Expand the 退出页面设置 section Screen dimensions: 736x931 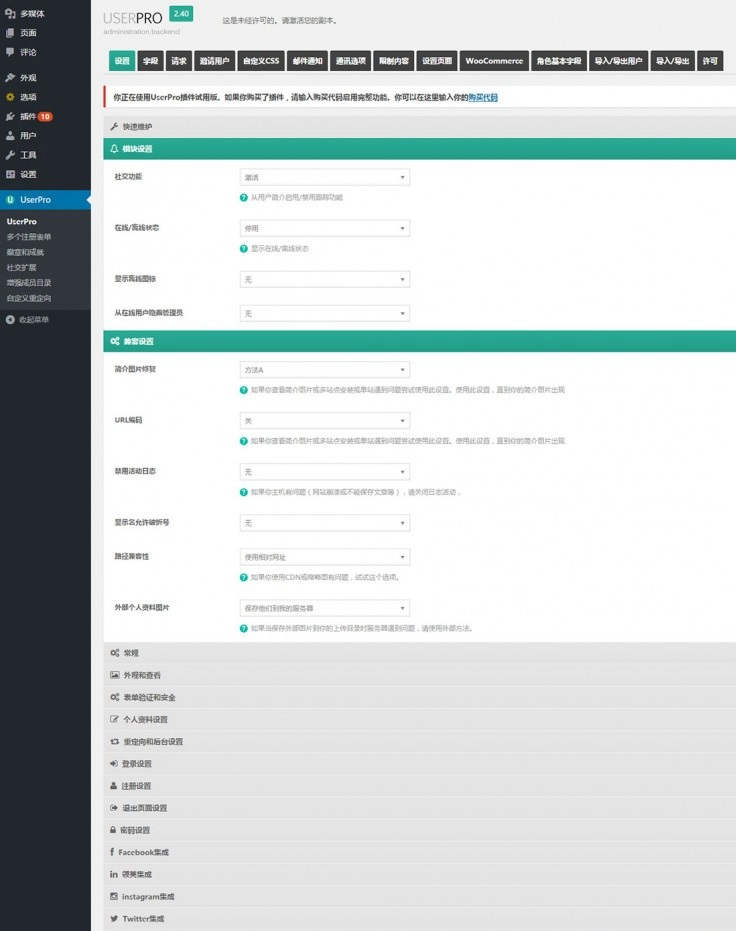click(x=420, y=808)
